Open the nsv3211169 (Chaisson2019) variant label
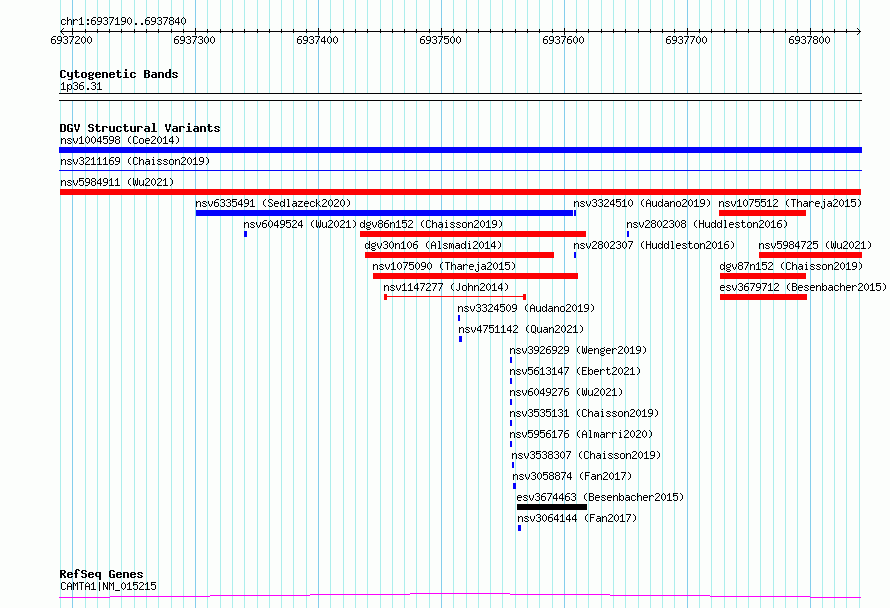 click(135, 161)
